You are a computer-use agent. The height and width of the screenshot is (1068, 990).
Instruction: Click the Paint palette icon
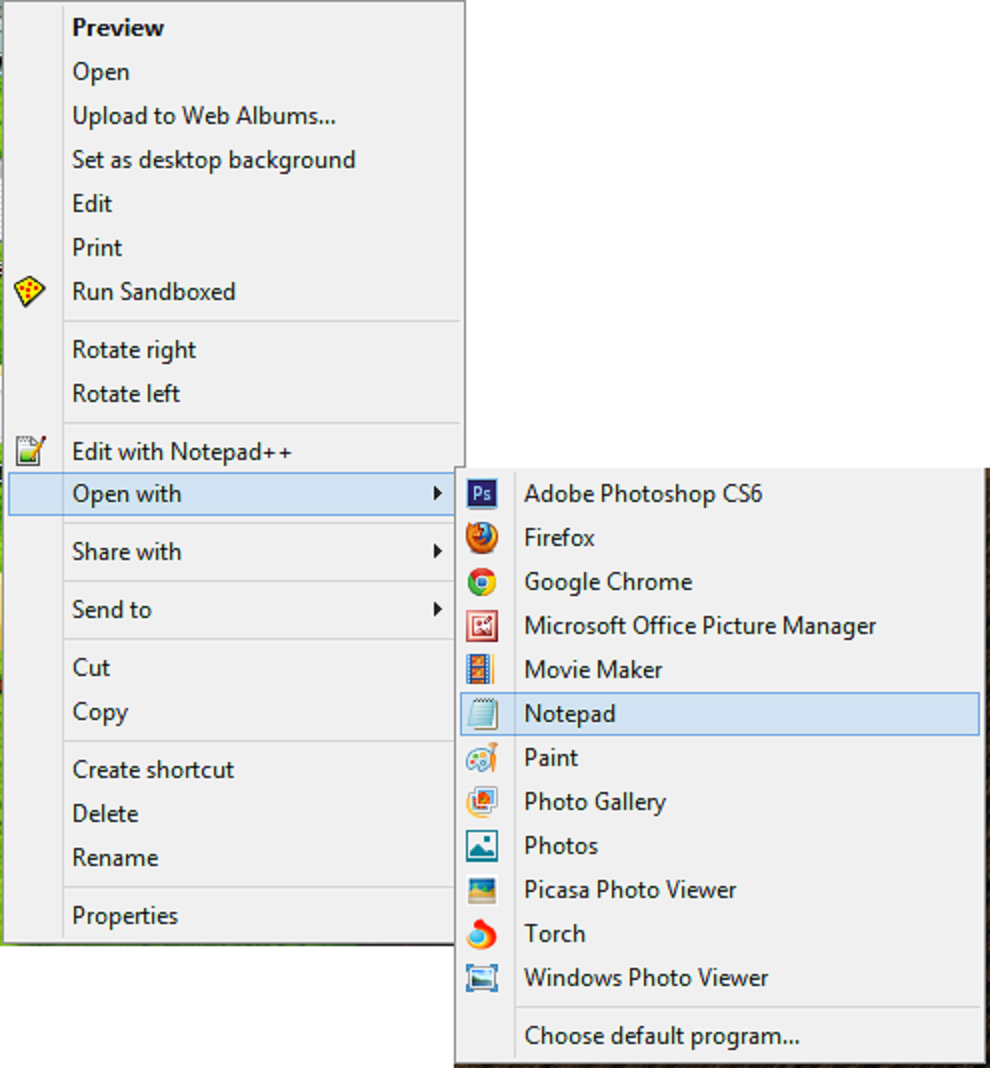(482, 757)
